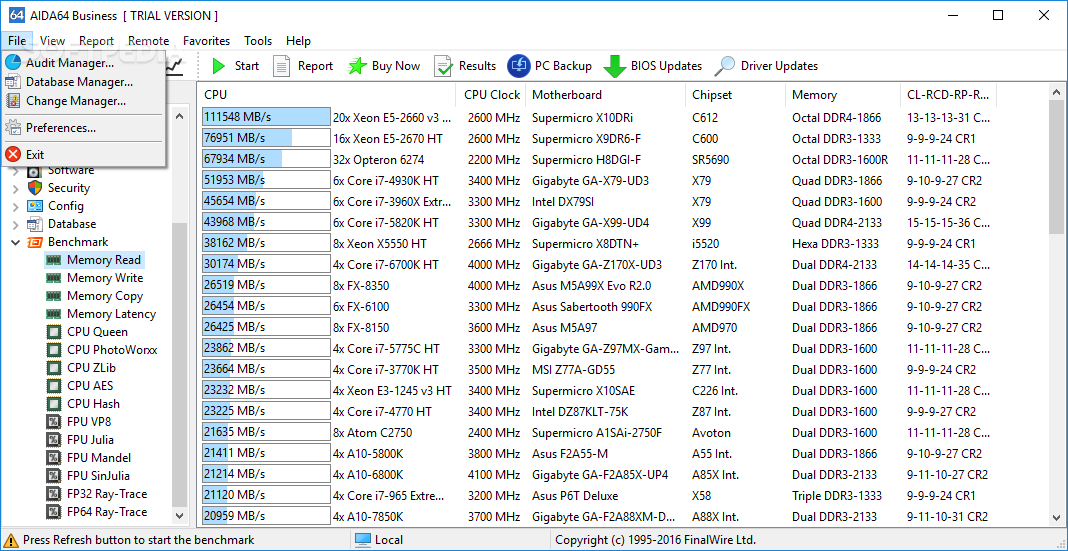Select Memory Latency benchmark
This screenshot has height=551, width=1068.
(112, 314)
